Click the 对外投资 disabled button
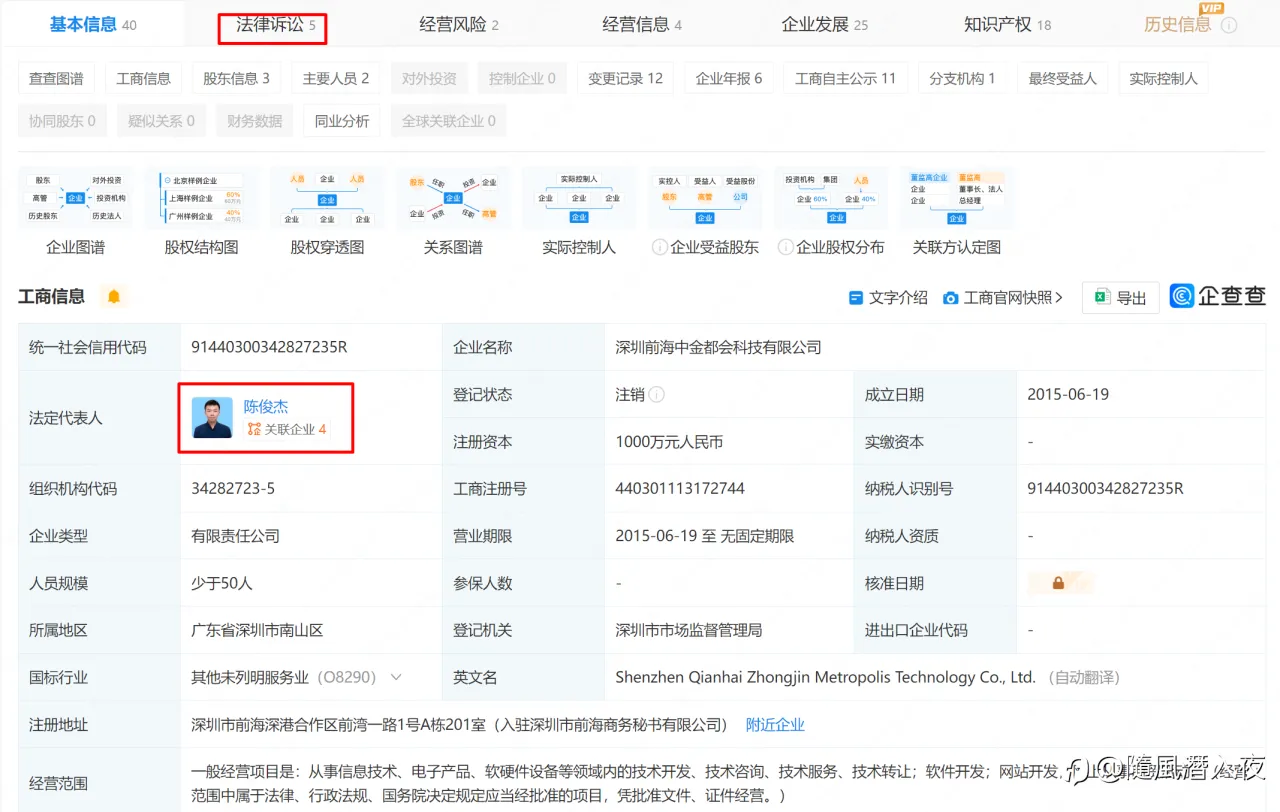Image resolution: width=1280 pixels, height=812 pixels. (x=429, y=78)
